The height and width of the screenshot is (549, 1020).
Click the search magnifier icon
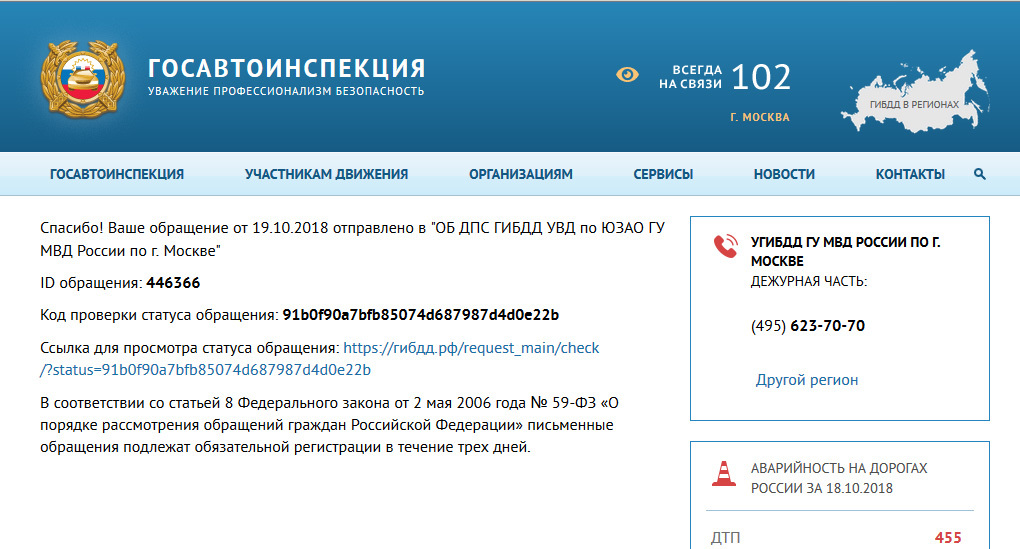point(979,174)
